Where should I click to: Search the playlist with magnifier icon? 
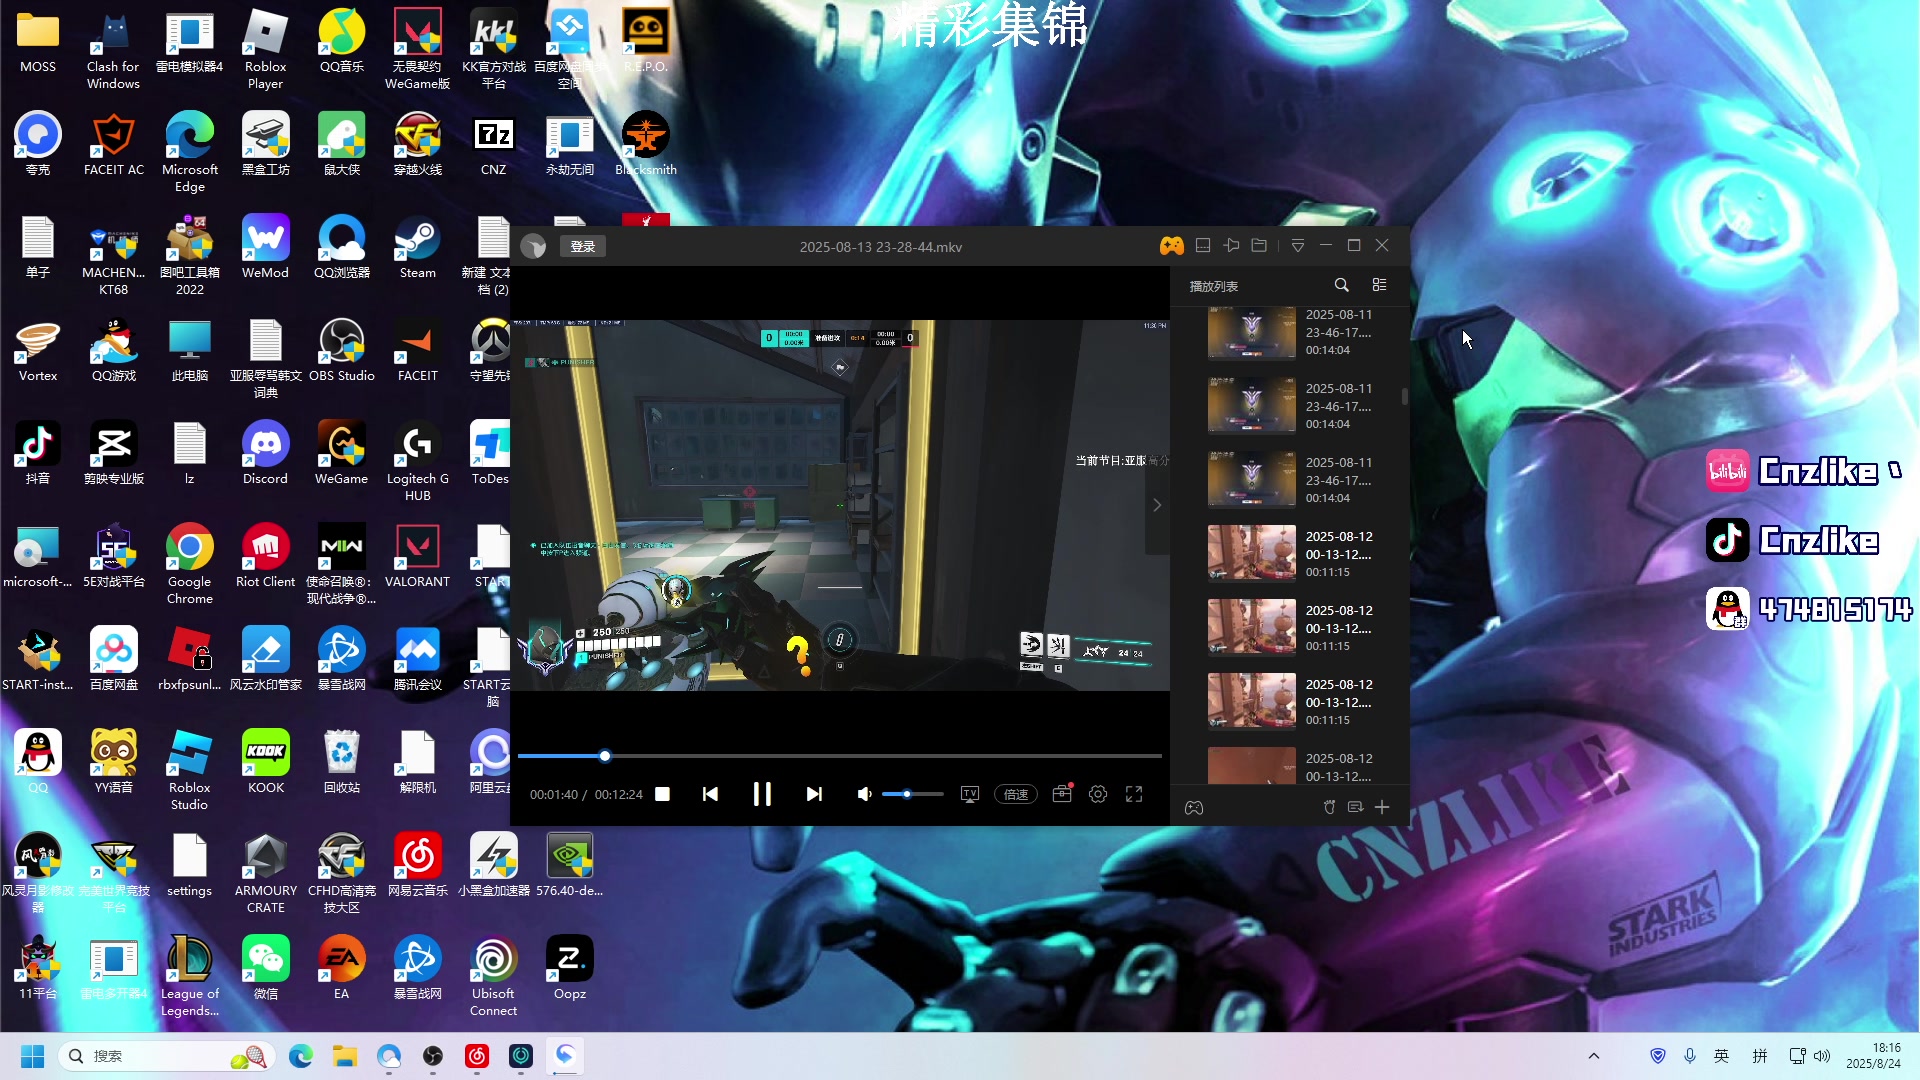1341,285
